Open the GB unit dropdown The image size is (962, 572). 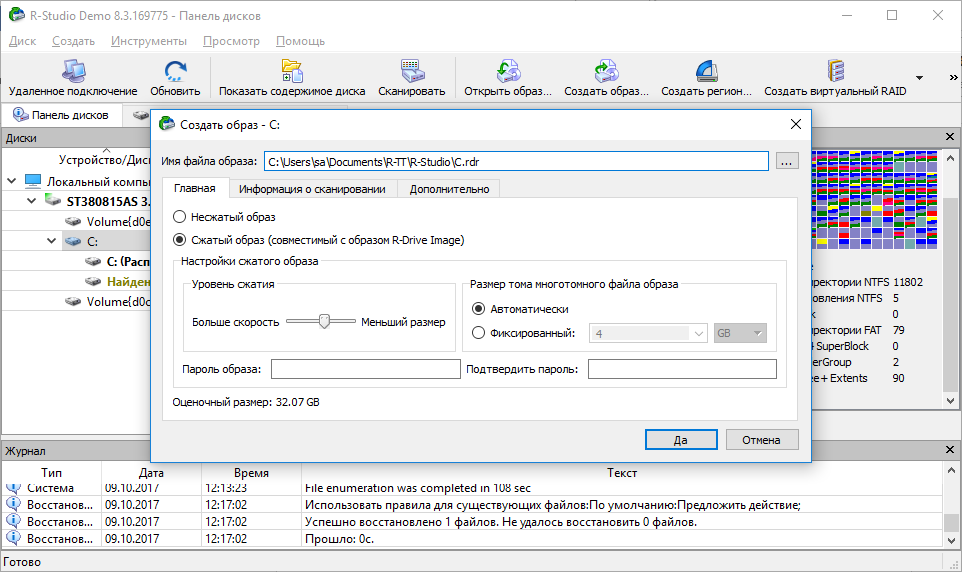coord(740,333)
